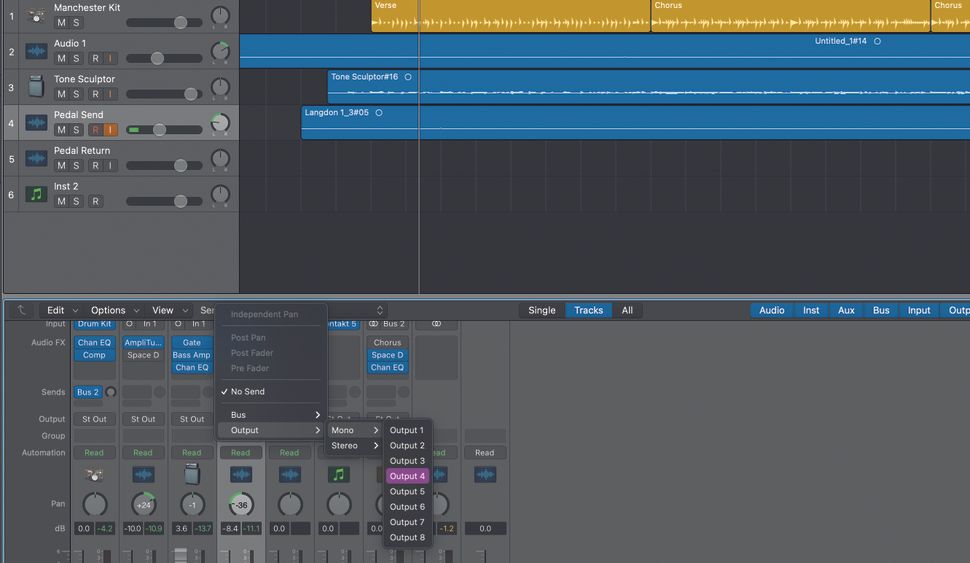This screenshot has width=970, height=563.
Task: Switch mixer to All view
Action: tap(627, 310)
